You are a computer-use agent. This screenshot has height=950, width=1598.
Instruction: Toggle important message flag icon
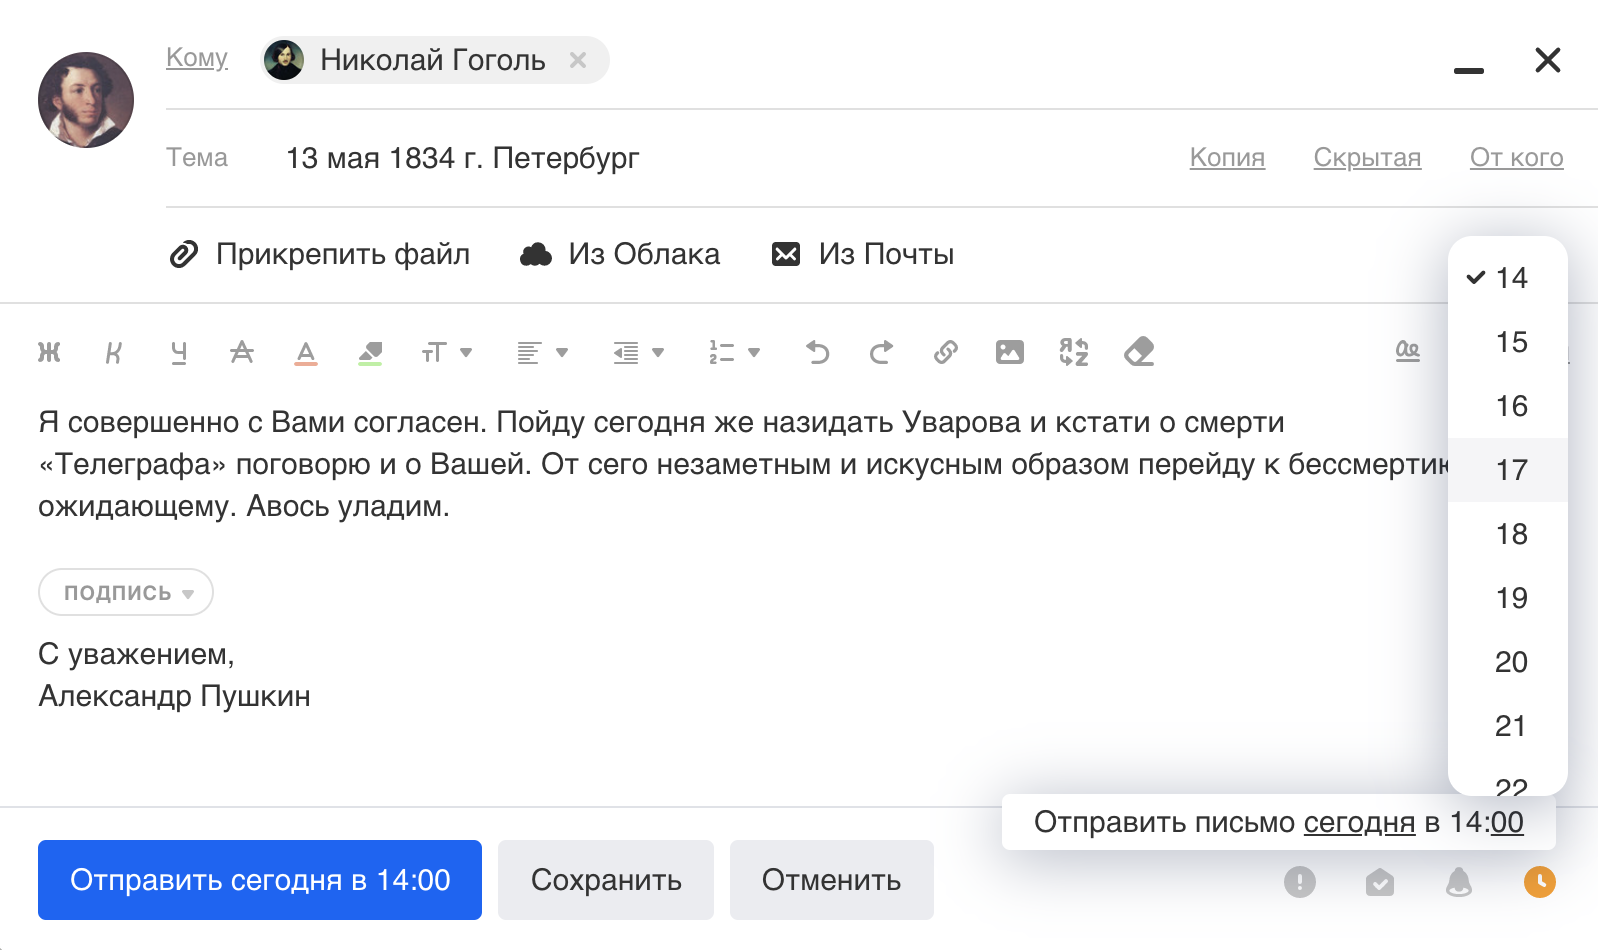click(1300, 882)
